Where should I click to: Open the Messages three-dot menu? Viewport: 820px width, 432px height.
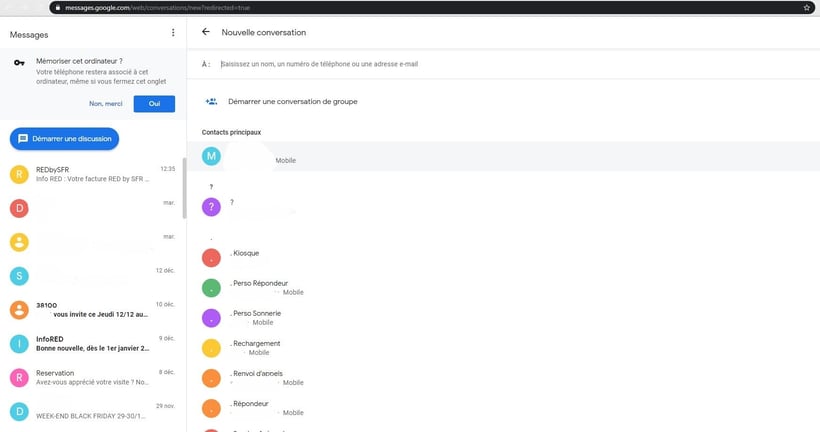click(173, 32)
